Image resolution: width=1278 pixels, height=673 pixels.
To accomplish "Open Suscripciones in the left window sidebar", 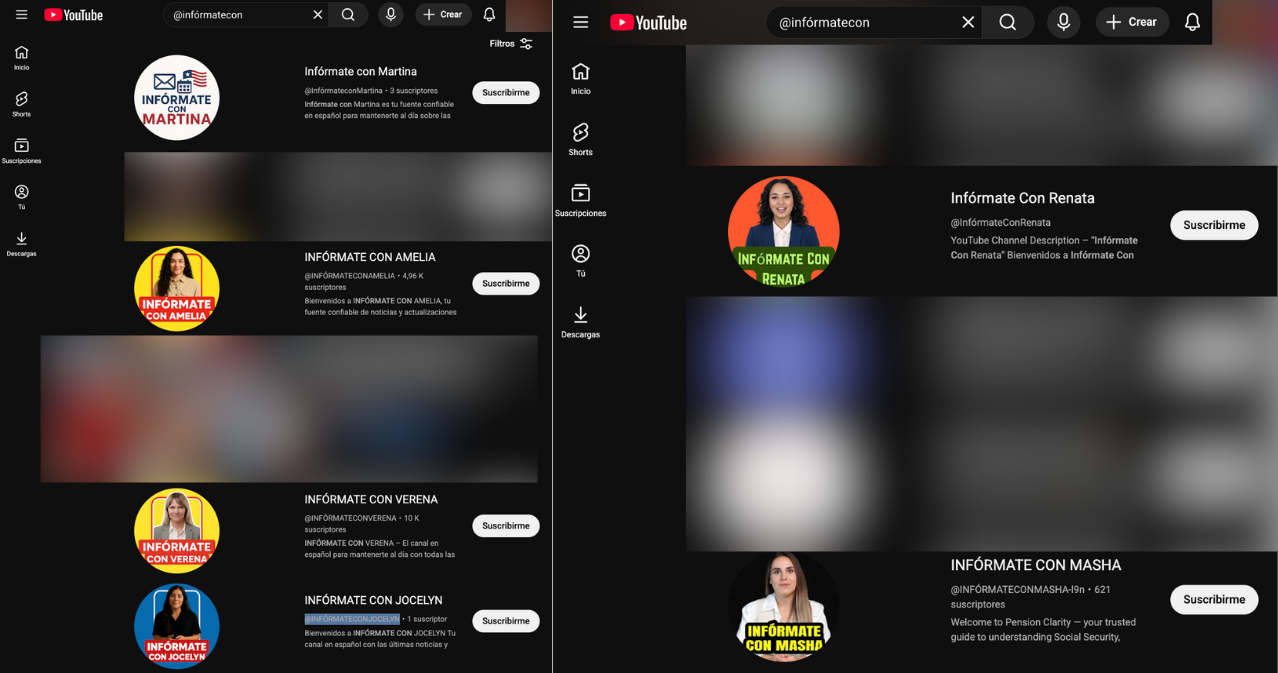I will pos(21,150).
